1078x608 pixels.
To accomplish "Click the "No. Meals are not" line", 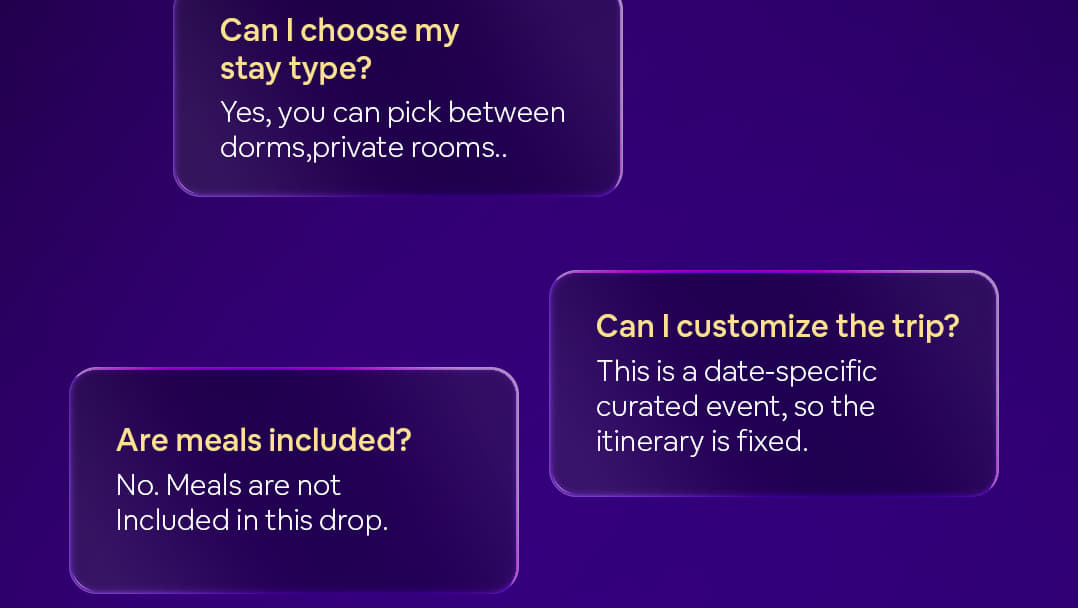I will click(x=229, y=486).
